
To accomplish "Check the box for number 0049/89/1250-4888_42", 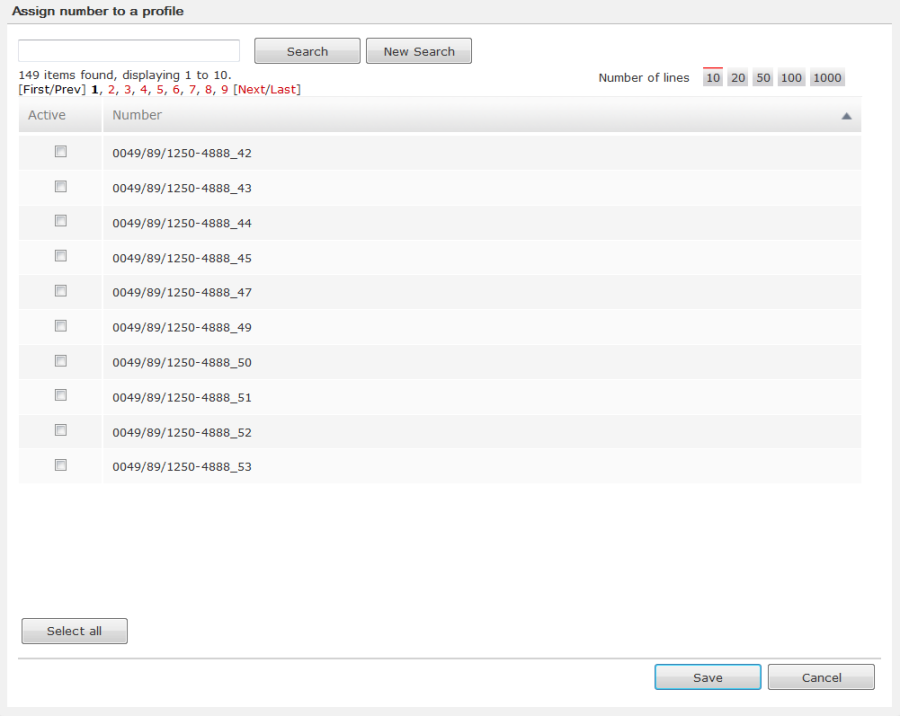I will pos(60,151).
